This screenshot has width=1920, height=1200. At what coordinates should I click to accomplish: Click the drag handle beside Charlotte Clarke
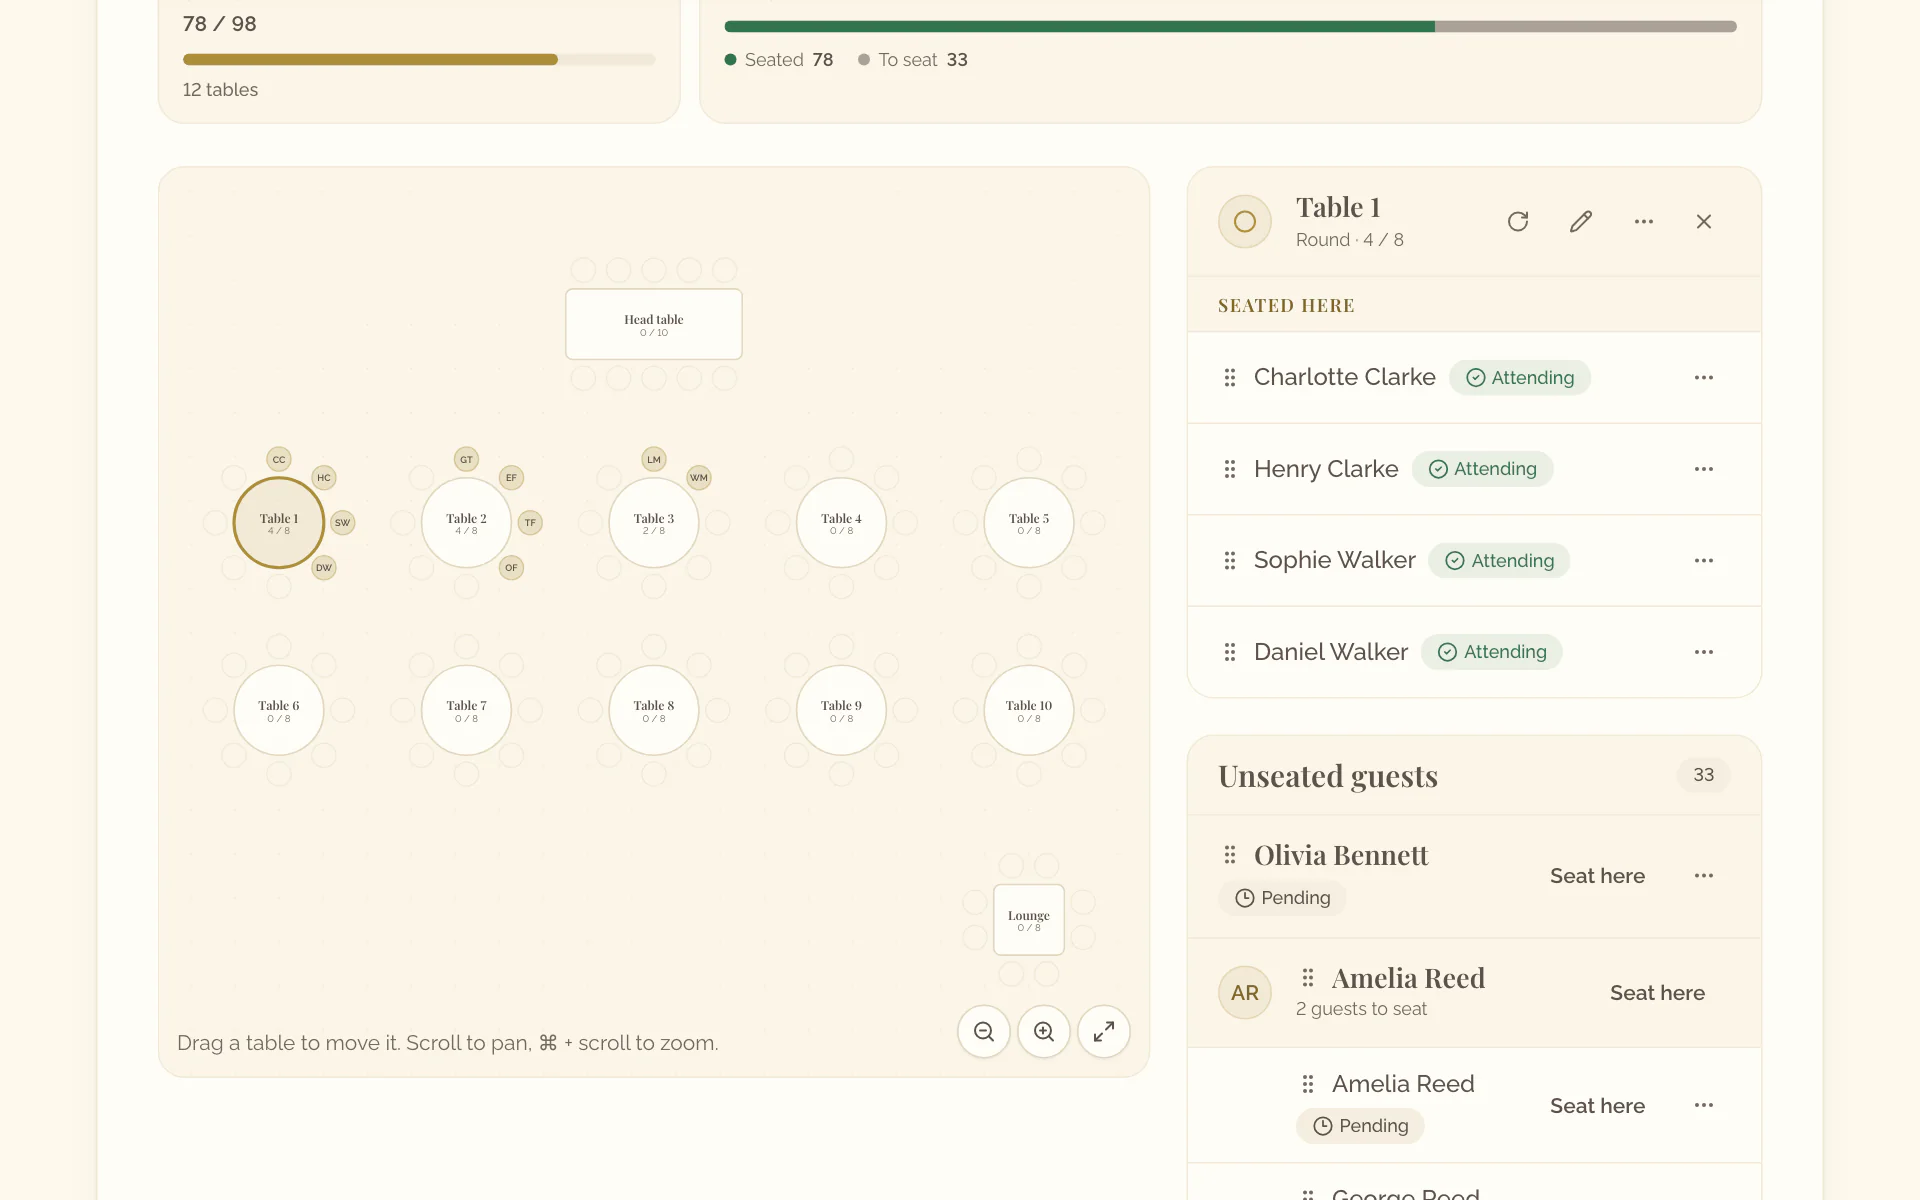coord(1230,377)
